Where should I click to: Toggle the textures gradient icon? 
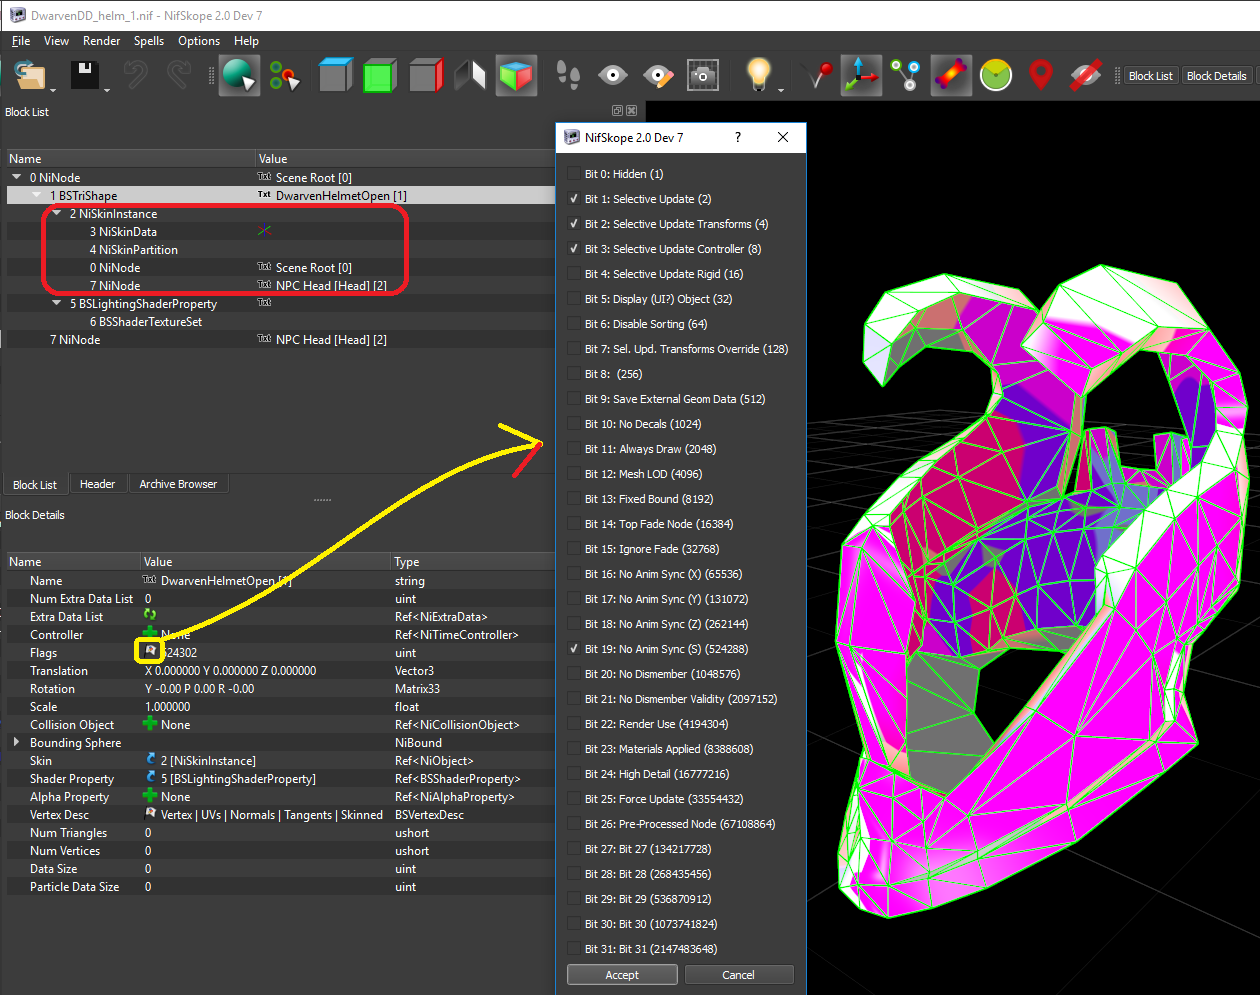tap(951, 76)
